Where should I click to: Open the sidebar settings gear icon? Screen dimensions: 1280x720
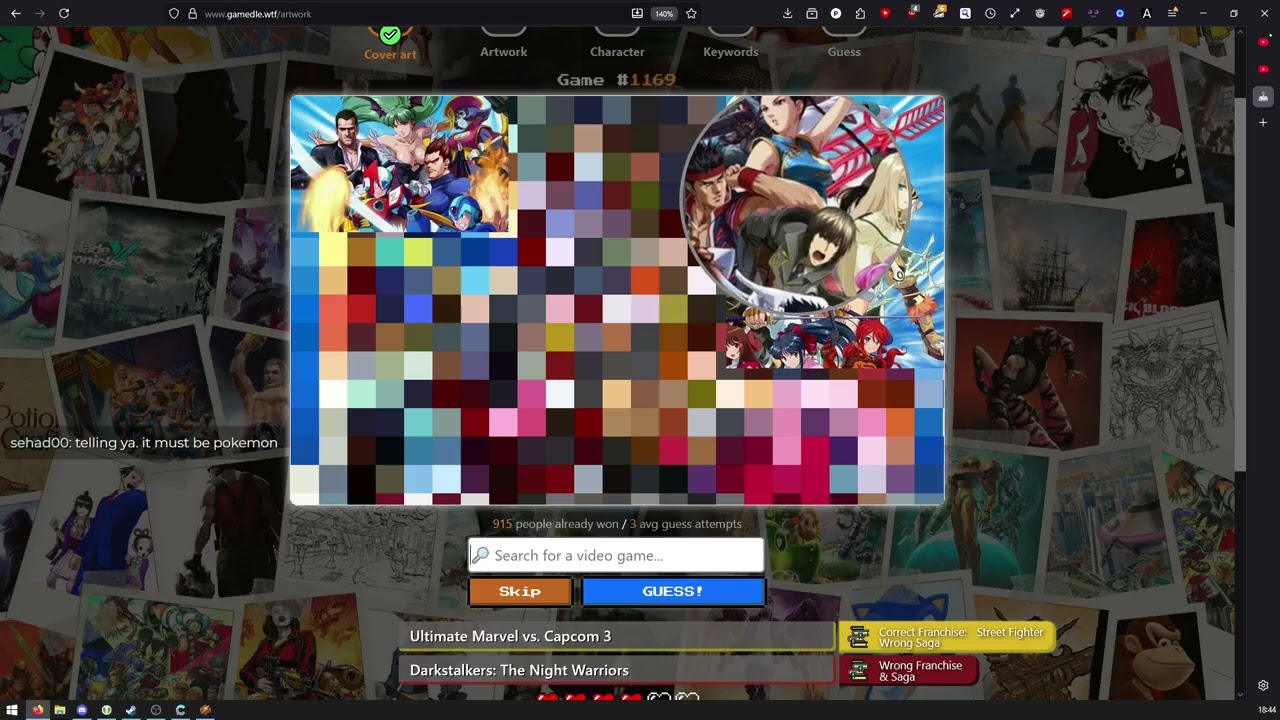(1263, 686)
